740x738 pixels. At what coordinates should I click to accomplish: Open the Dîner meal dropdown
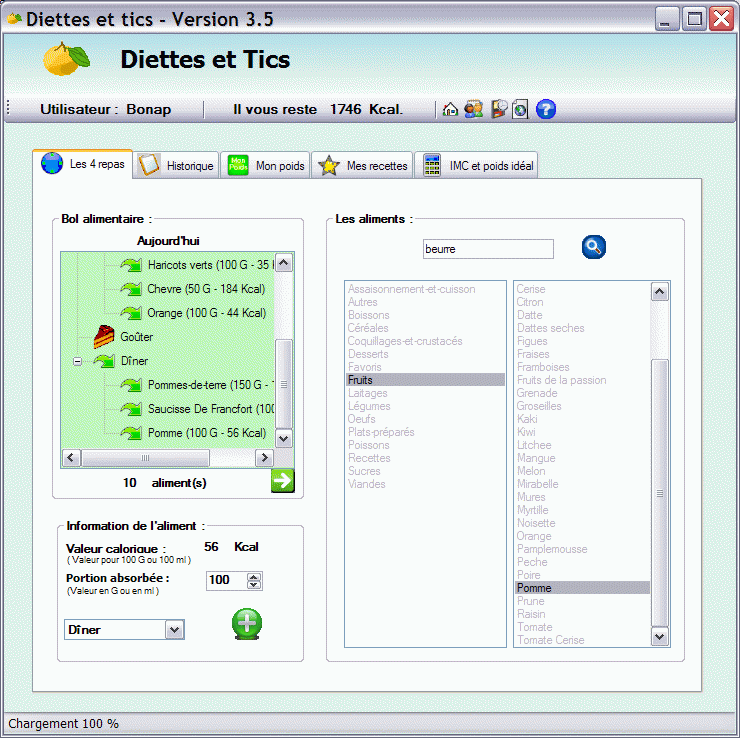(x=175, y=629)
